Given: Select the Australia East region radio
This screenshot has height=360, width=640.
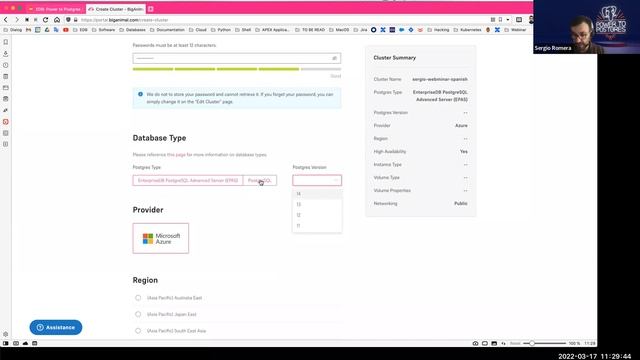Looking at the screenshot, I should click(x=138, y=298).
